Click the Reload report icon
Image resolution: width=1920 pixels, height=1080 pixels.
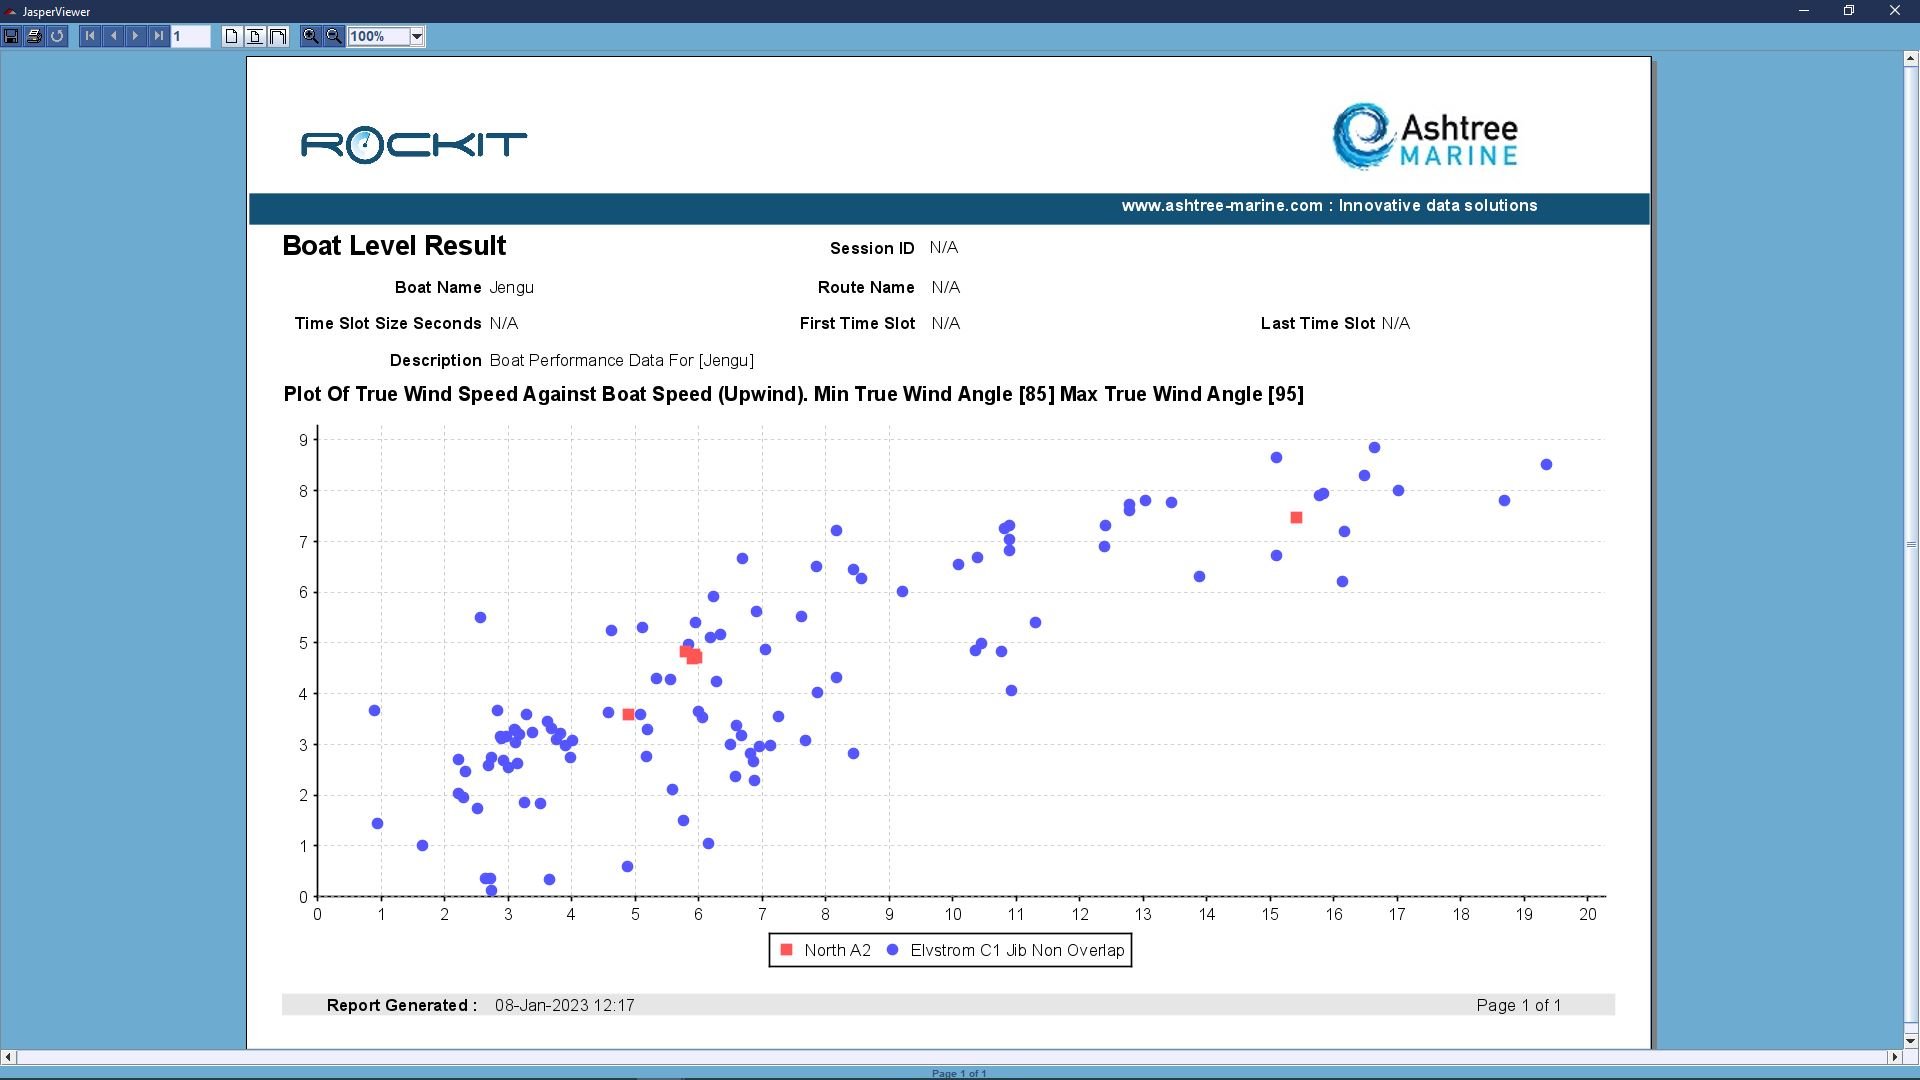[x=57, y=36]
